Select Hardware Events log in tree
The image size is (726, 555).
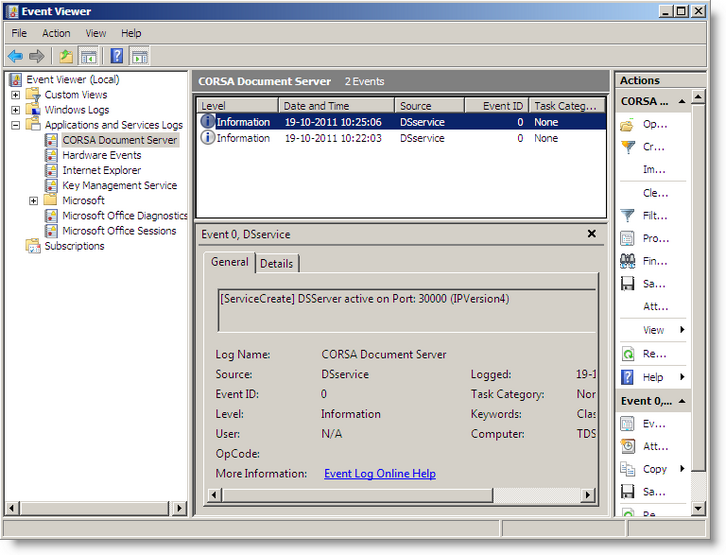tap(101, 155)
